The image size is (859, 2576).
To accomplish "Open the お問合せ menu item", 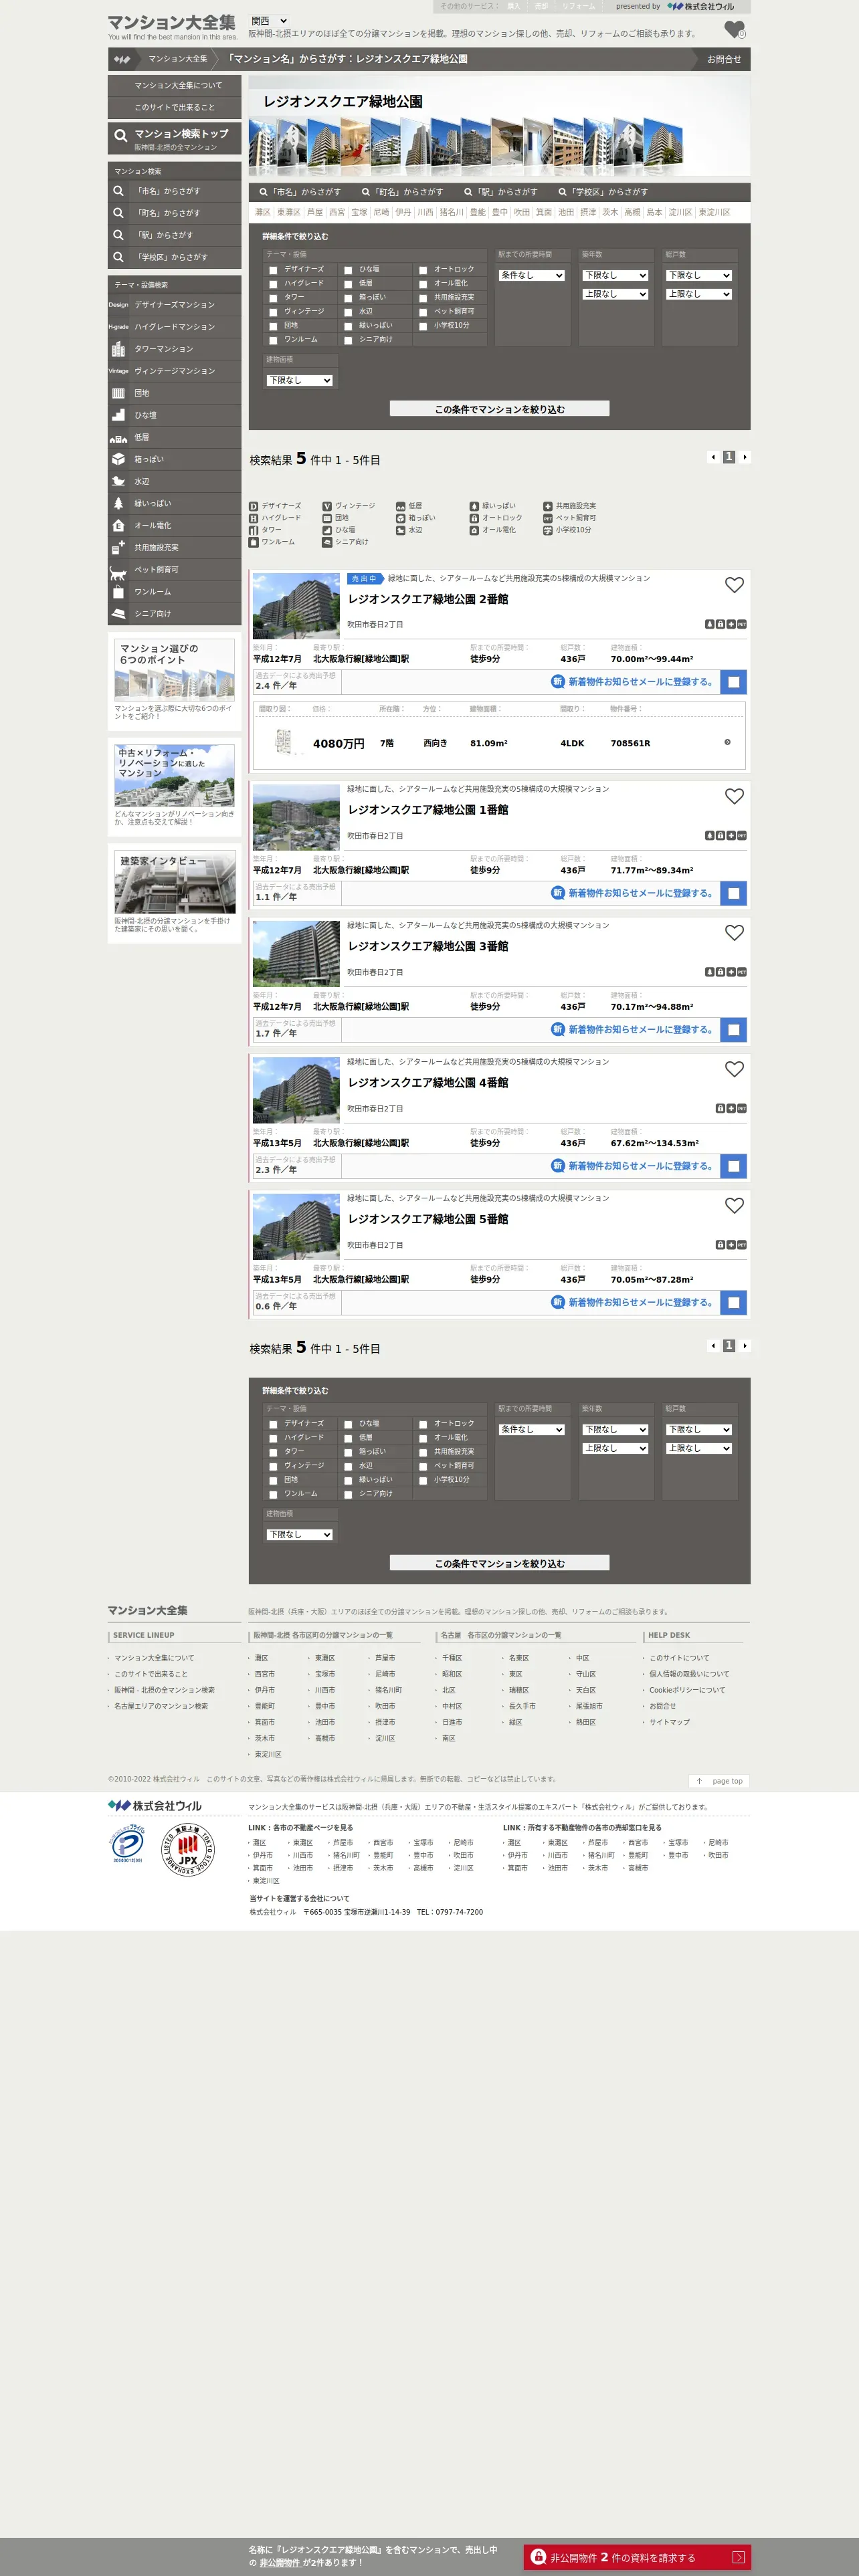I will [x=724, y=59].
